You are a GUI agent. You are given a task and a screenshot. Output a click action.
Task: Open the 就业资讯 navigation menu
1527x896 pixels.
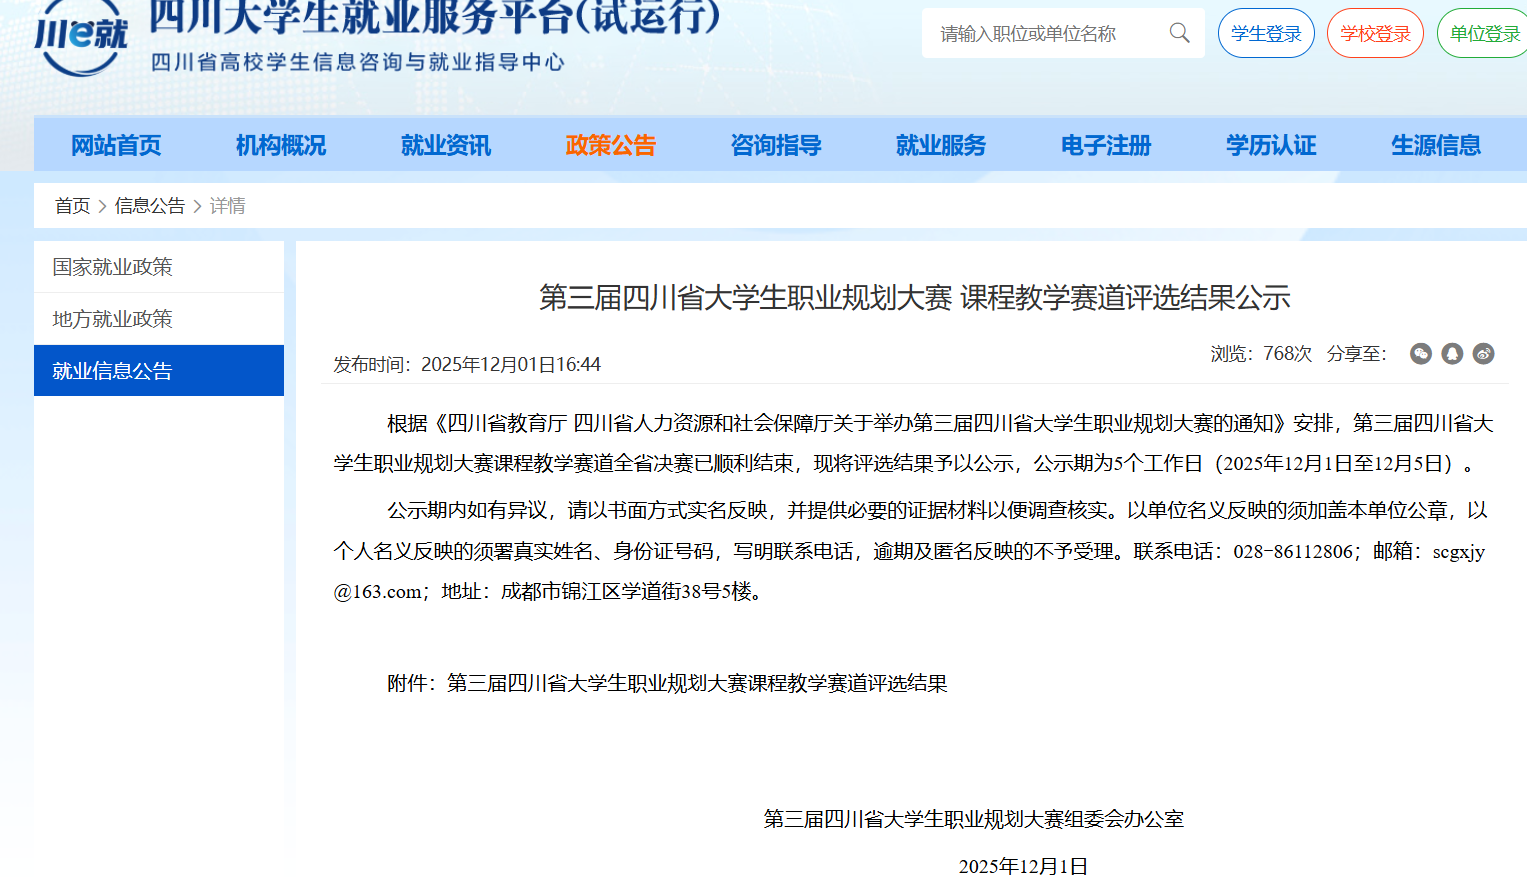(x=446, y=146)
